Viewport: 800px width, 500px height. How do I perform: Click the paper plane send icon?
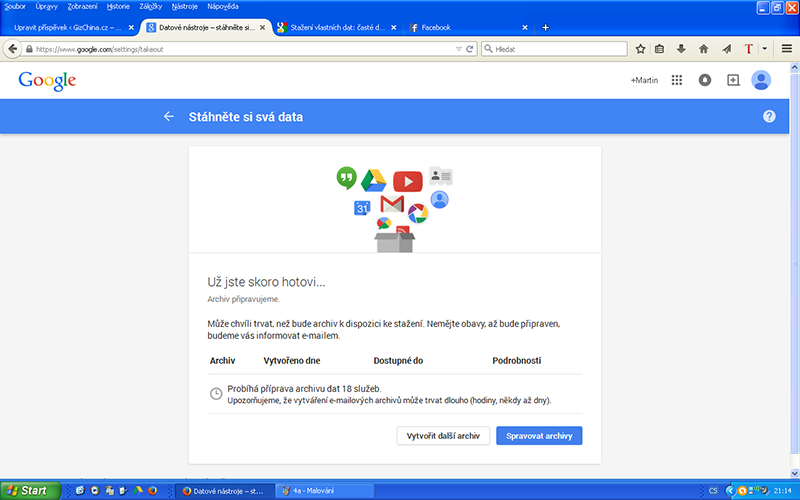[x=727, y=49]
